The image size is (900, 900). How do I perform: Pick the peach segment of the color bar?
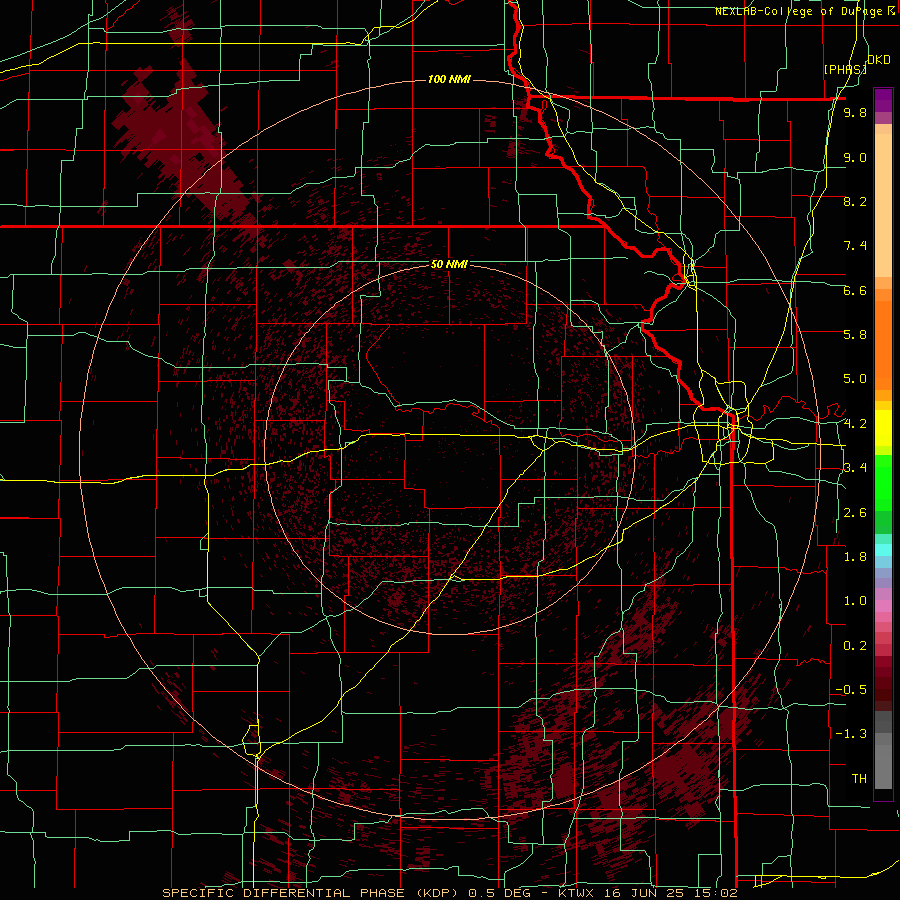[883, 207]
